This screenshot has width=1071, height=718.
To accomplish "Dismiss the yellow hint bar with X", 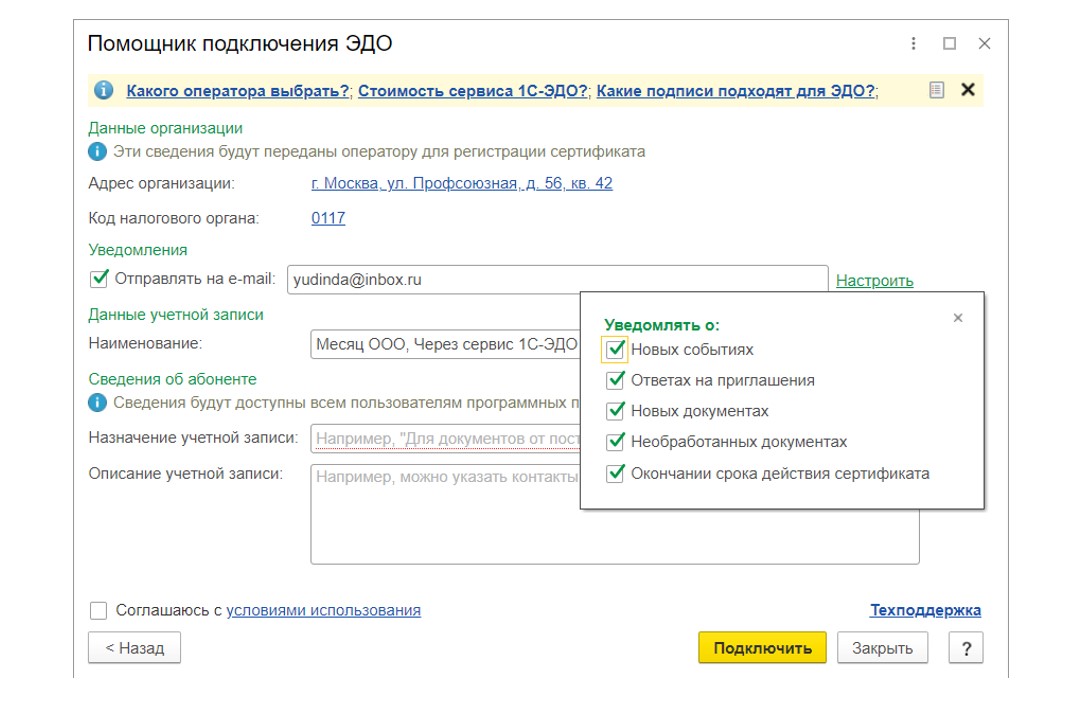I will (x=967, y=90).
